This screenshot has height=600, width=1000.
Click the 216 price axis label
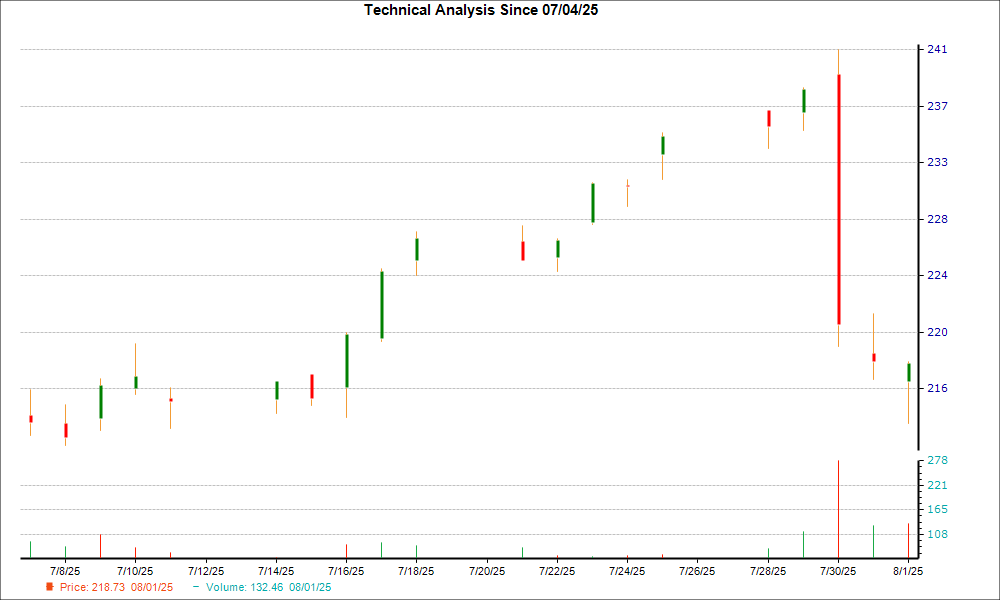pos(937,388)
